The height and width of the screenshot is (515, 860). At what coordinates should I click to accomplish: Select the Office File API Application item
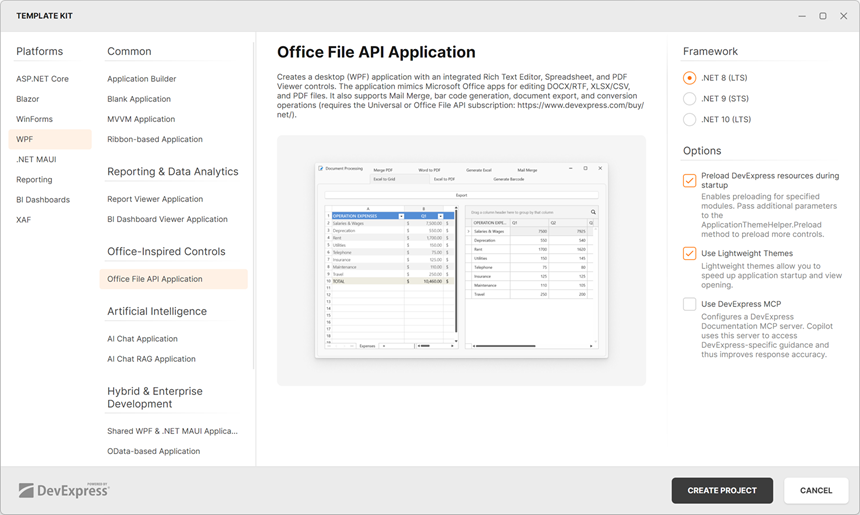coord(173,279)
